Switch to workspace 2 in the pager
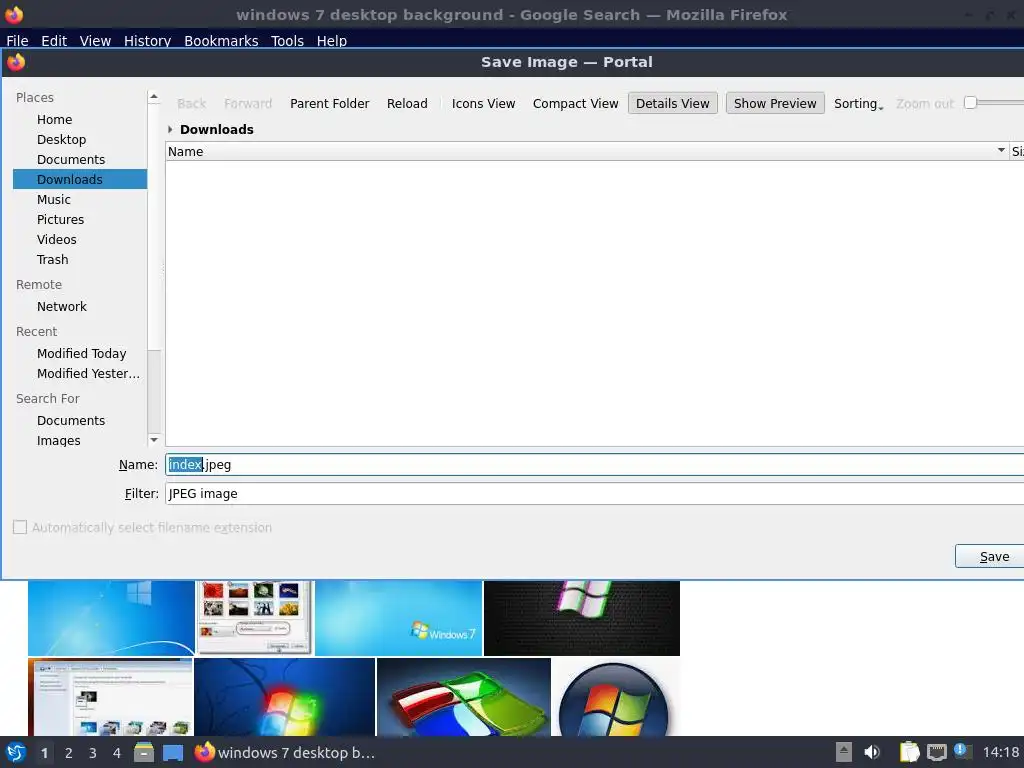The image size is (1024, 768). point(69,753)
